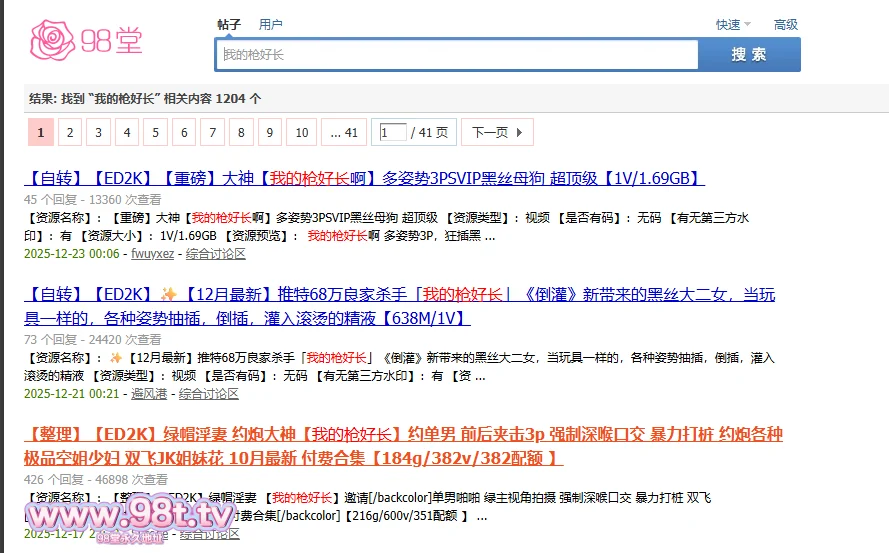Switch to the 帖子 search tab
The height and width of the screenshot is (553, 889).
pyautogui.click(x=229, y=24)
